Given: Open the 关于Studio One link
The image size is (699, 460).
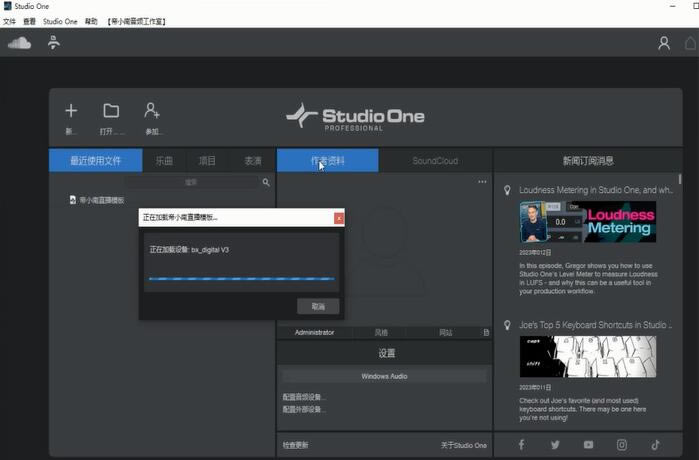Looking at the screenshot, I should pyautogui.click(x=464, y=445).
